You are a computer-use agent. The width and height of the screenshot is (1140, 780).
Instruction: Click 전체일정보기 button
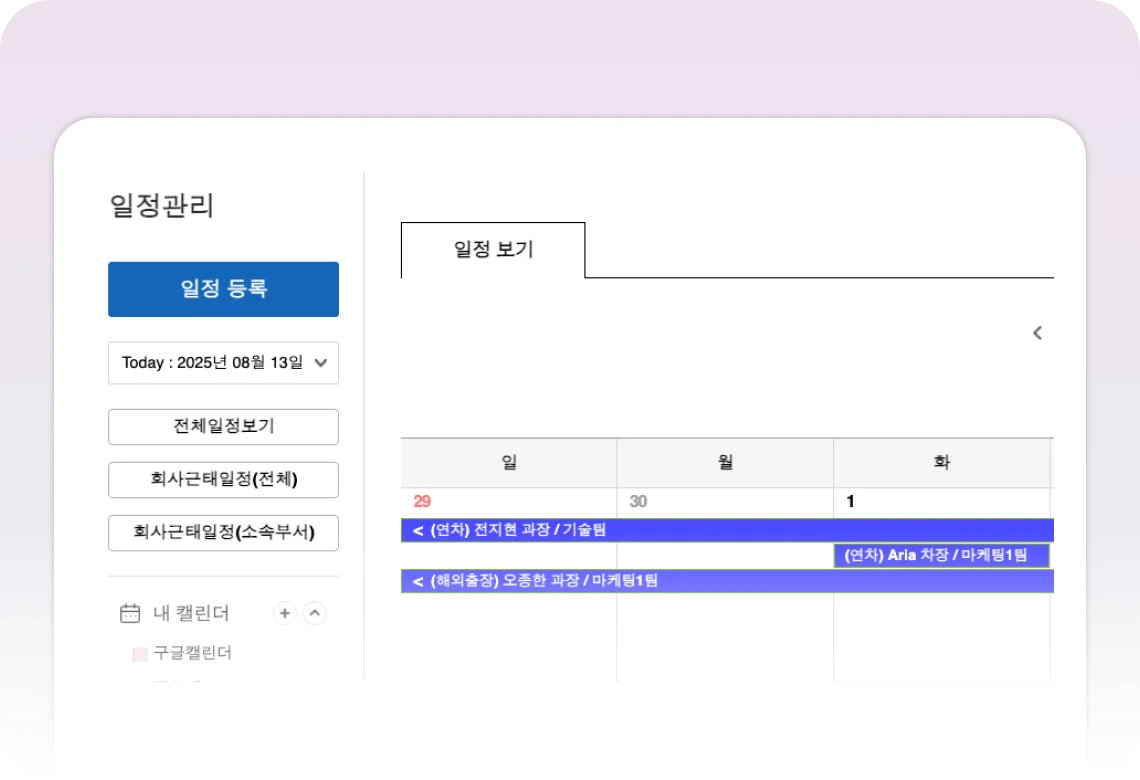point(223,427)
